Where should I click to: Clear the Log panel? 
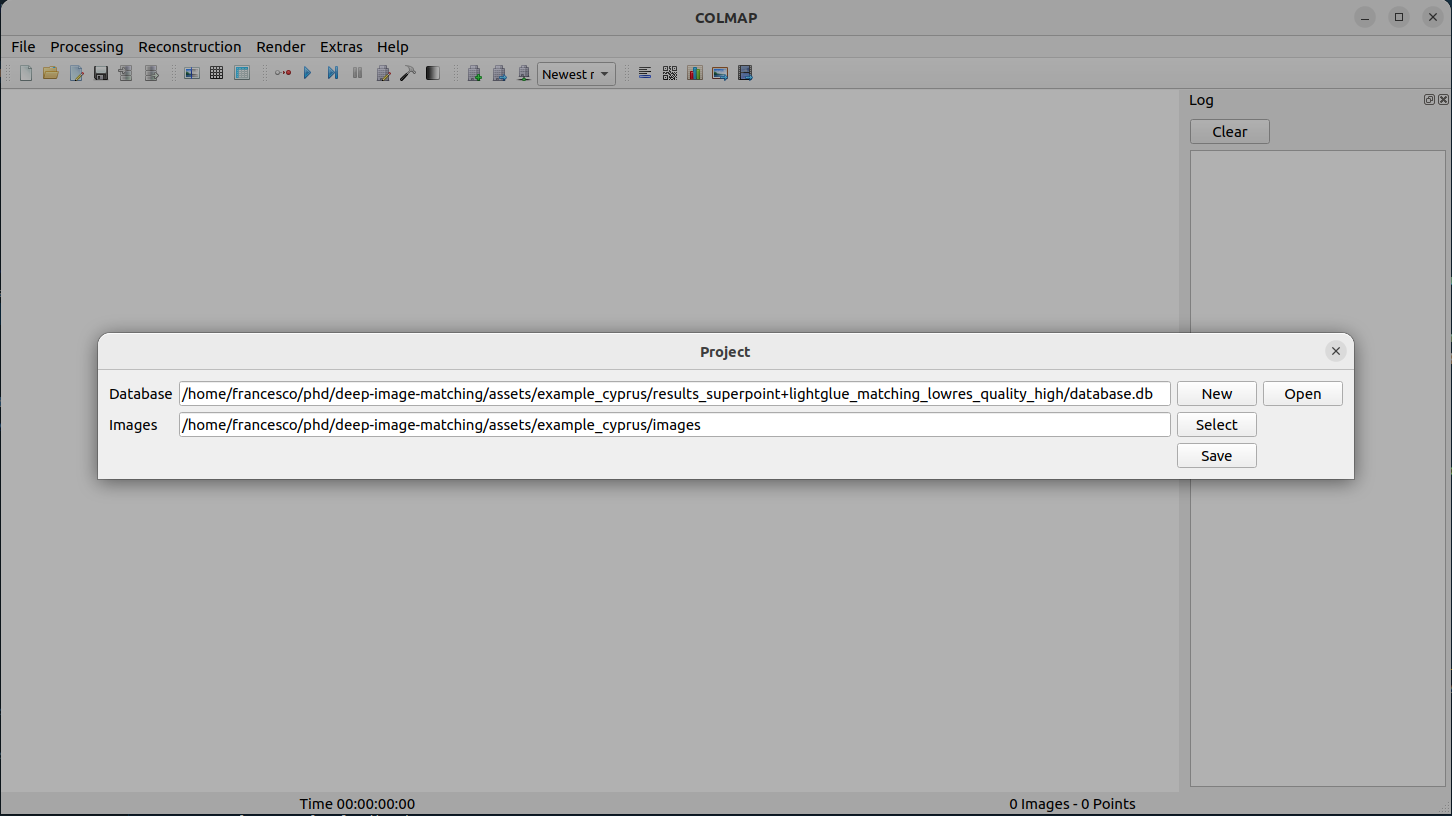click(1230, 132)
